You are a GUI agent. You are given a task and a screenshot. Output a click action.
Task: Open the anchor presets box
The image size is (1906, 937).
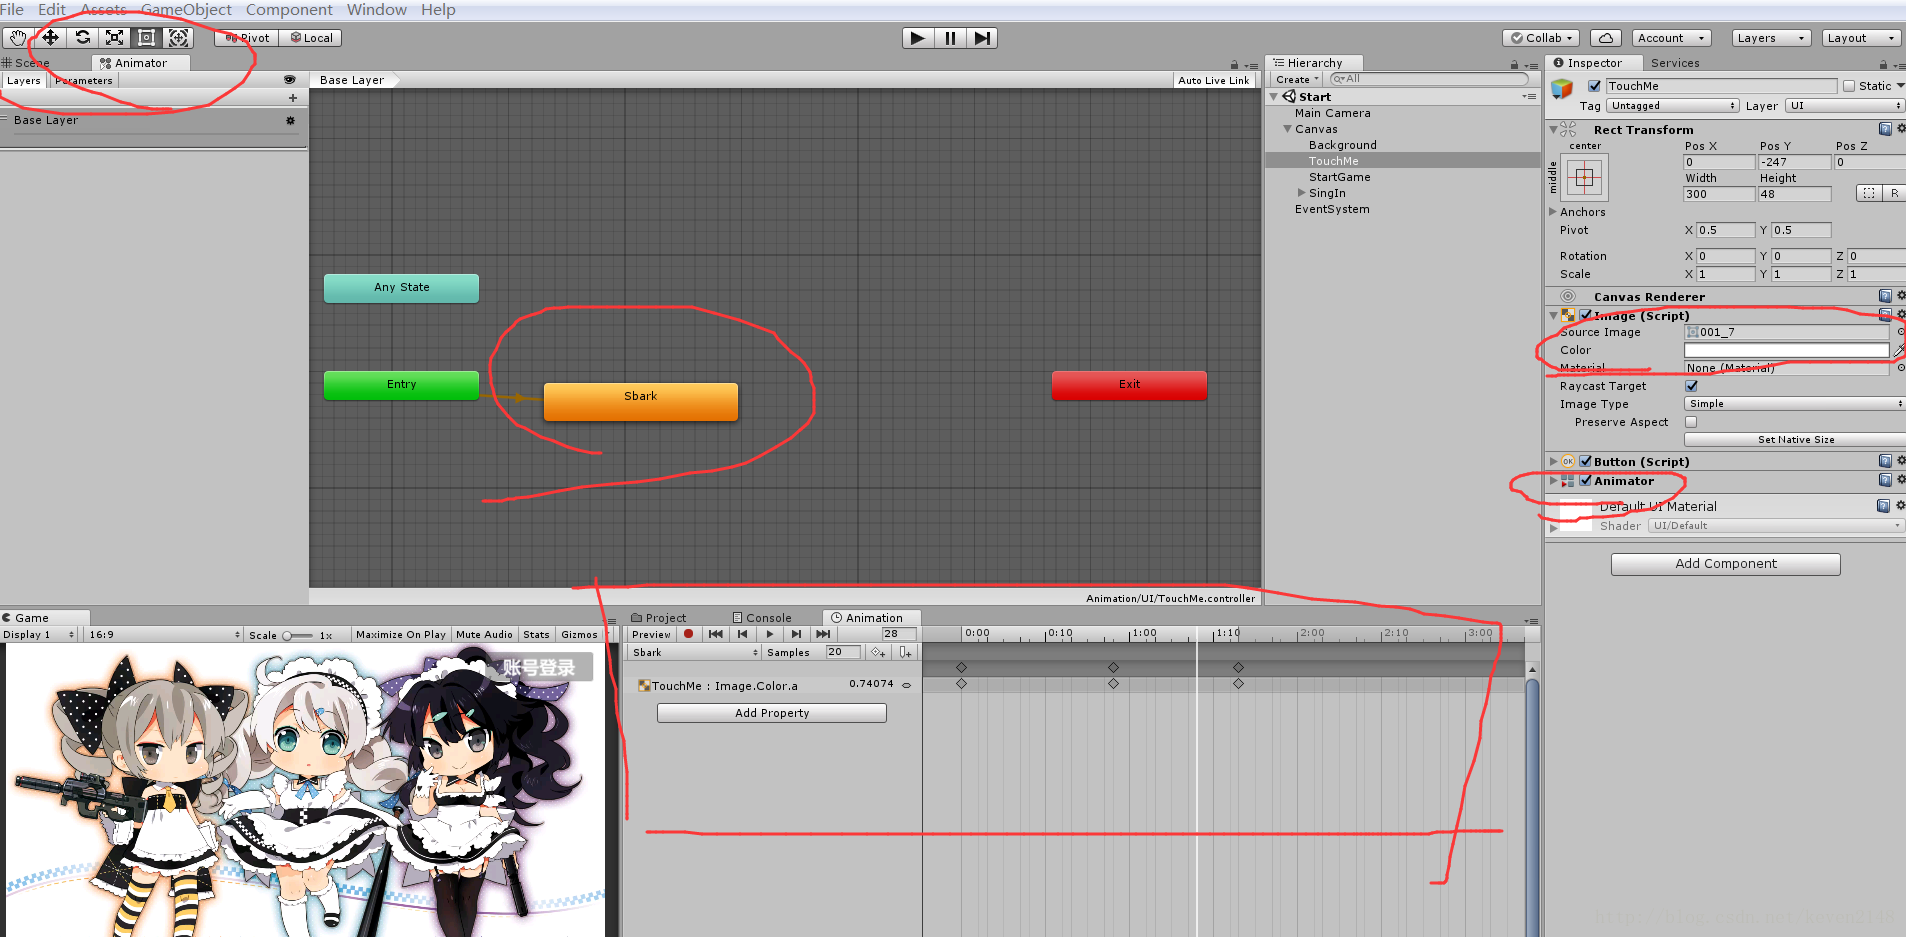1585,179
